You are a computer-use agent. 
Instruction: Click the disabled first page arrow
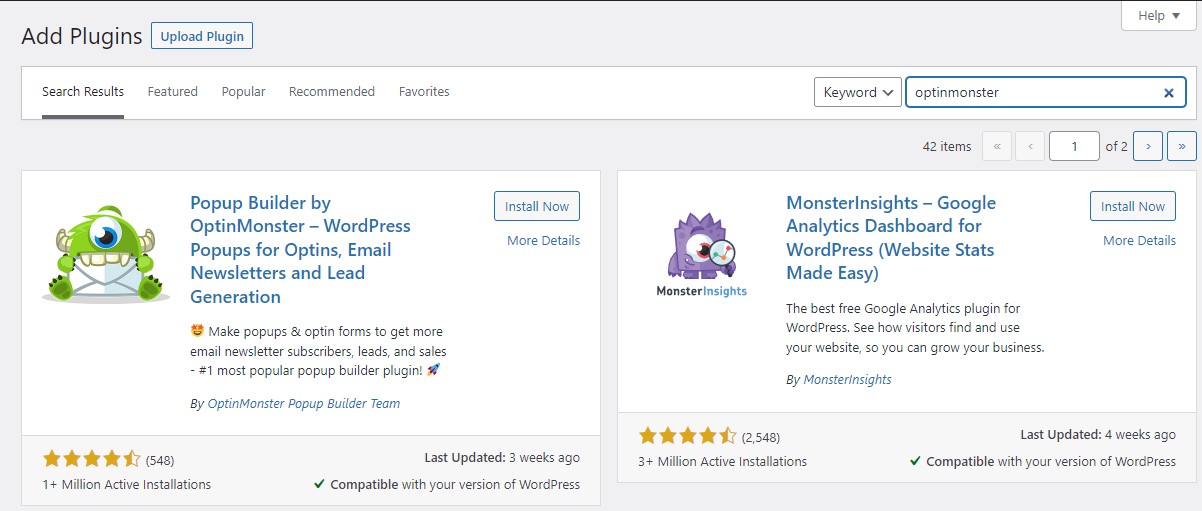coord(997,146)
